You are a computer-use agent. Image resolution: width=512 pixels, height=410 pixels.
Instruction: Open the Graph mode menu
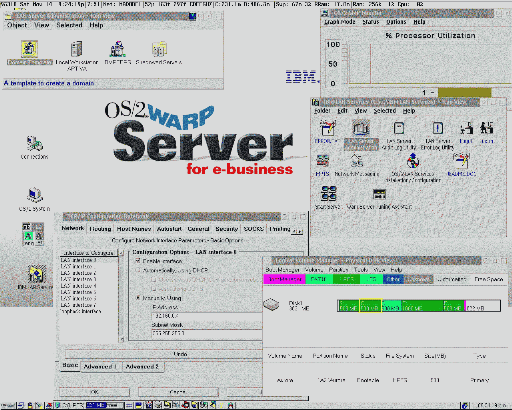tap(340, 22)
